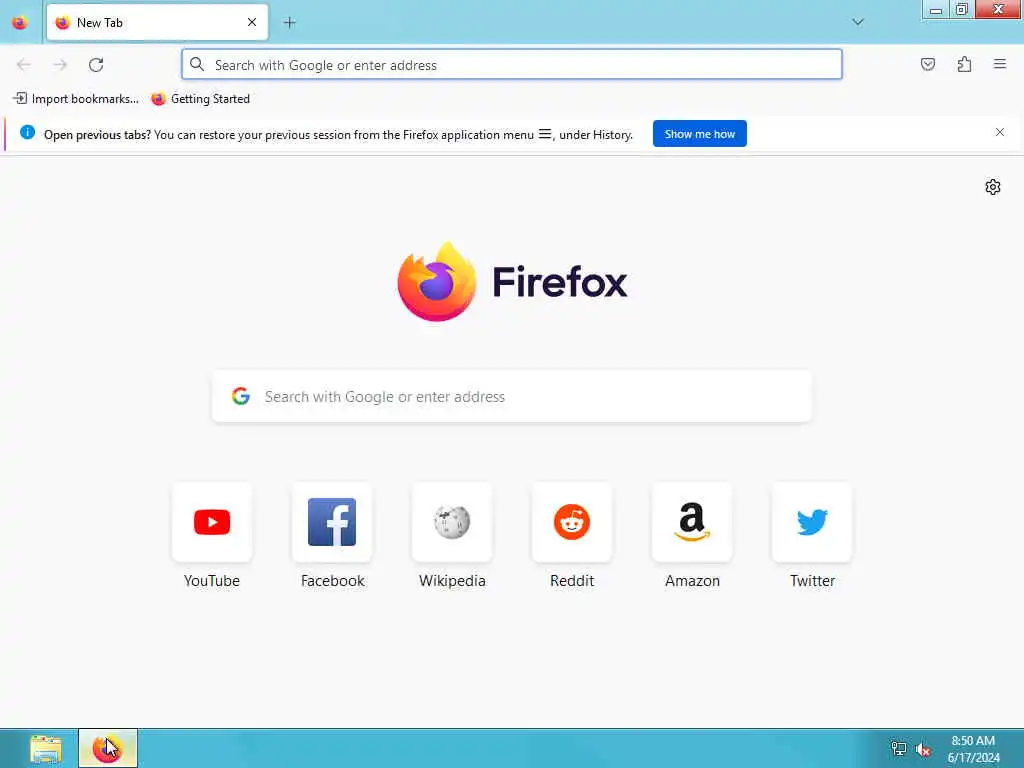
Task: Expand the list all tabs chevron
Action: [x=858, y=22]
